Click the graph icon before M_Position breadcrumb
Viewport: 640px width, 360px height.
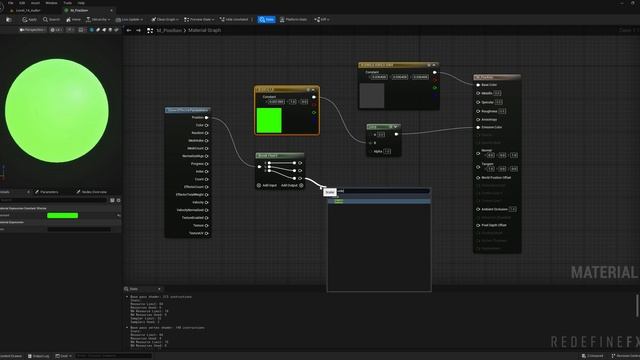[150, 31]
